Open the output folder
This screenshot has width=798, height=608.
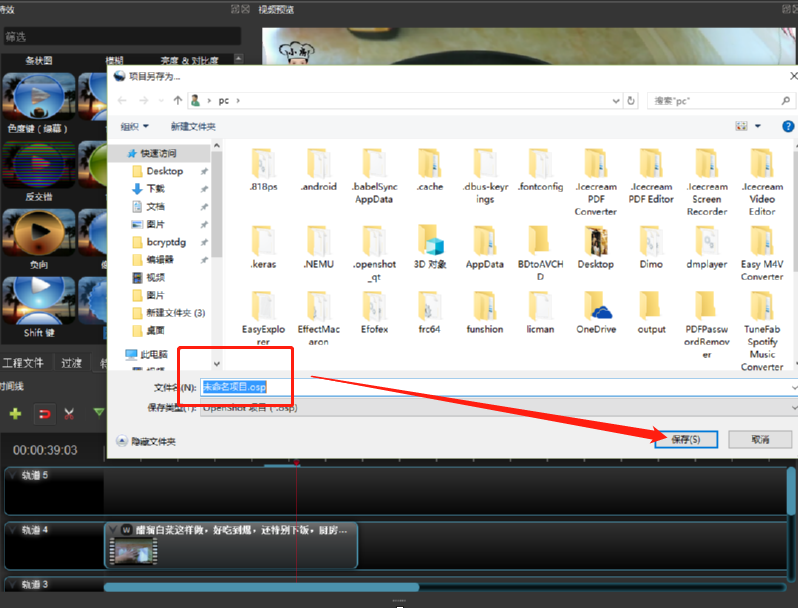click(x=651, y=313)
